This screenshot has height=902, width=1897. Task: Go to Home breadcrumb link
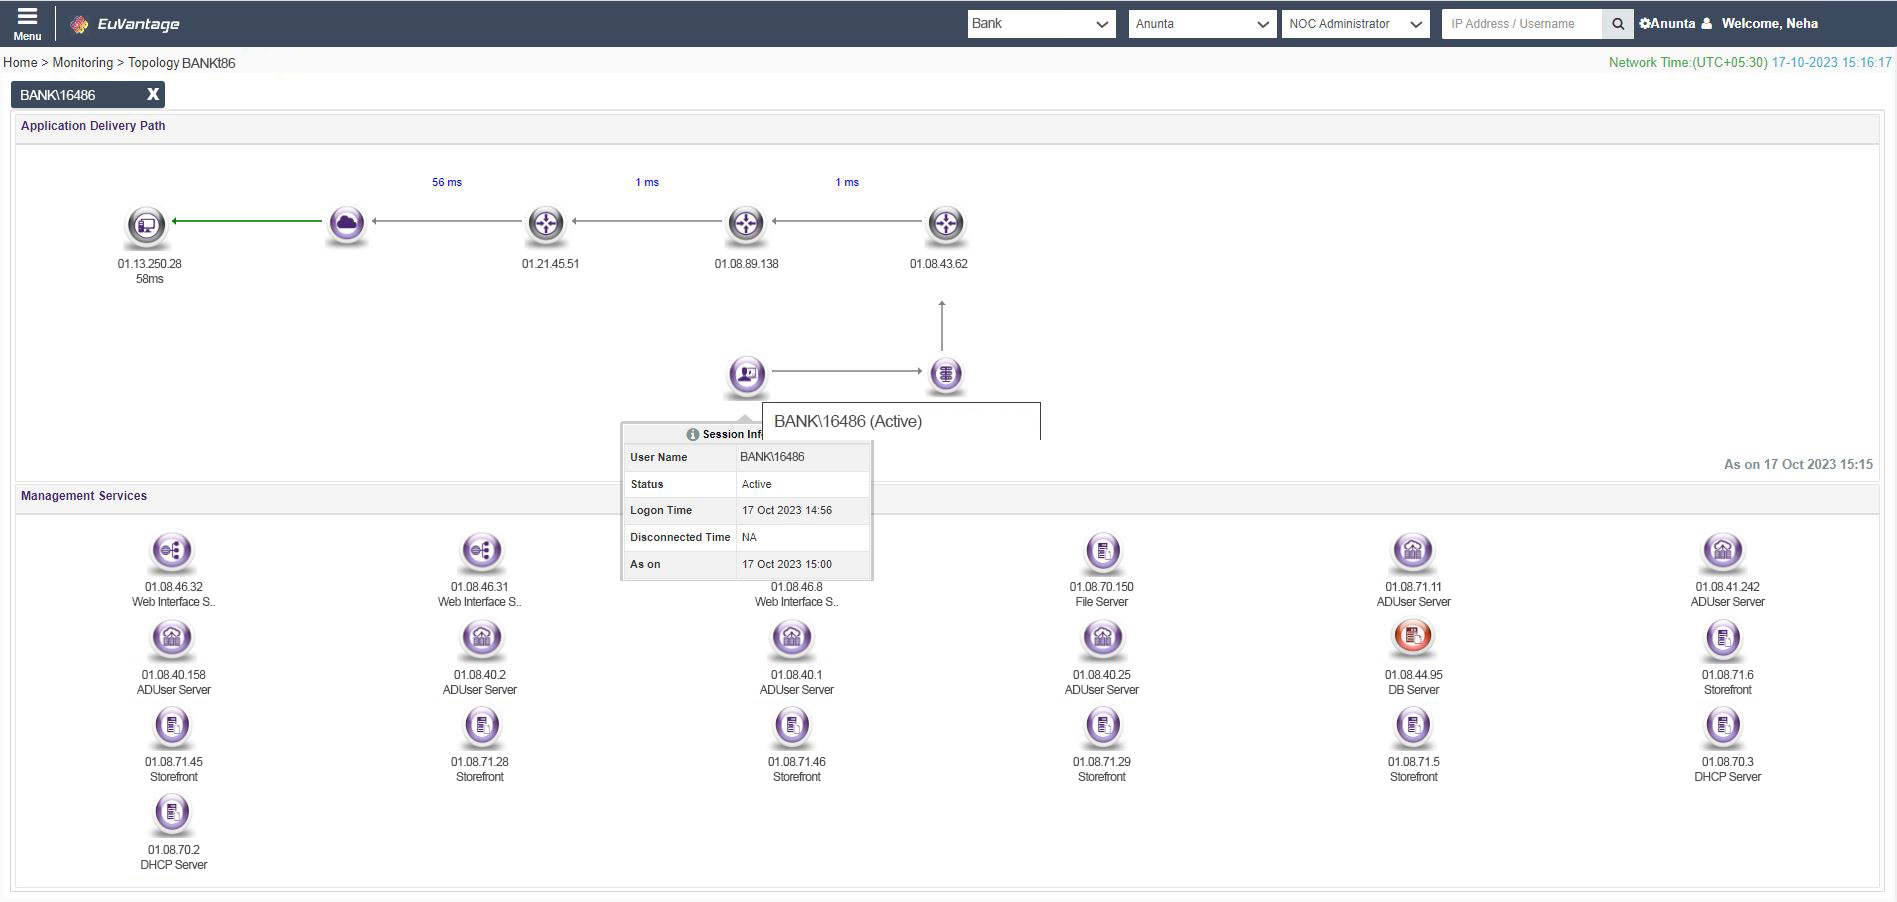(x=20, y=62)
